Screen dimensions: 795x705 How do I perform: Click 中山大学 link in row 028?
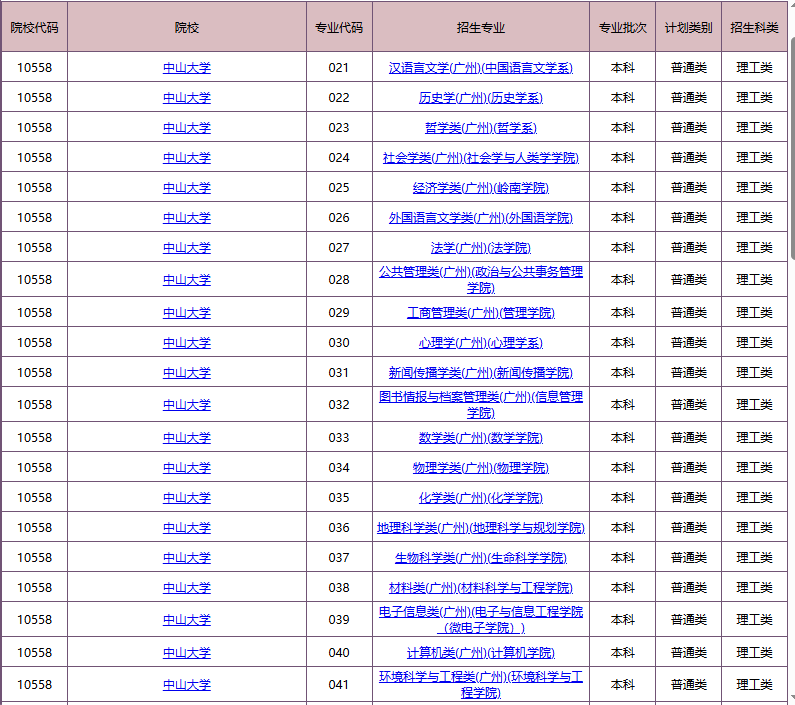[187, 279]
